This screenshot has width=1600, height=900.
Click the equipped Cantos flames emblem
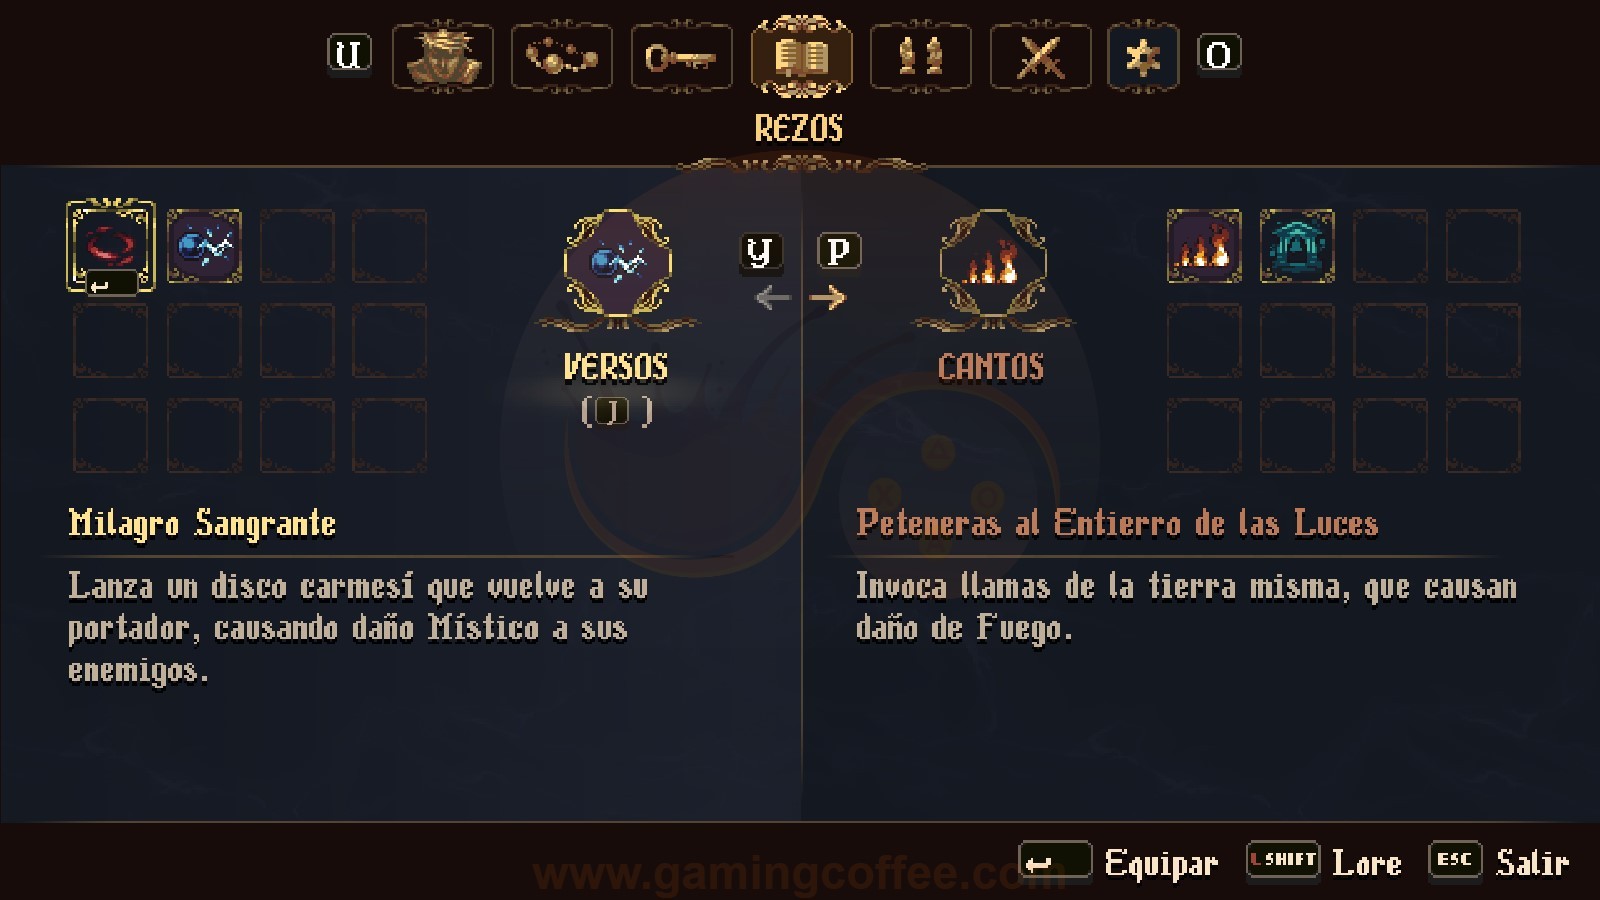click(x=993, y=263)
